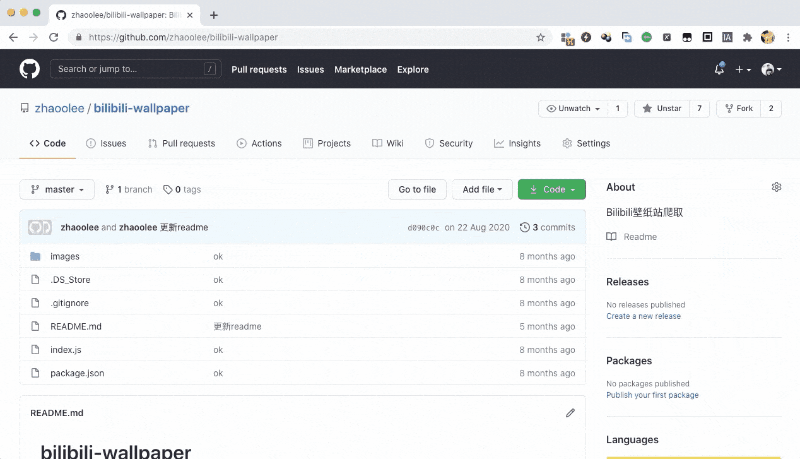
Task: Open the Wiki tab
Action: [x=388, y=143]
